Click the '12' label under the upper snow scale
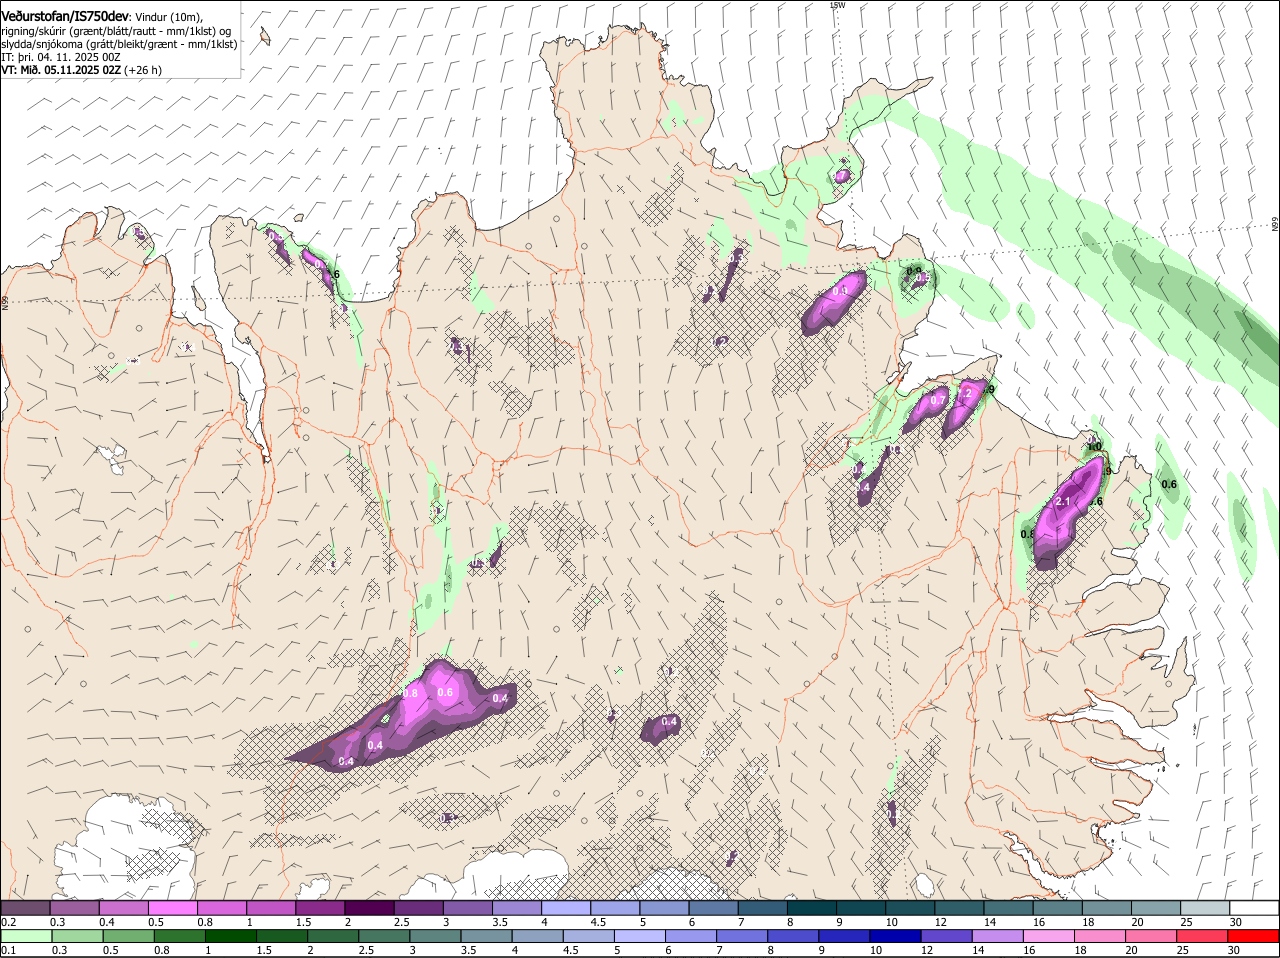Image resolution: width=1280 pixels, height=958 pixels. (940, 922)
